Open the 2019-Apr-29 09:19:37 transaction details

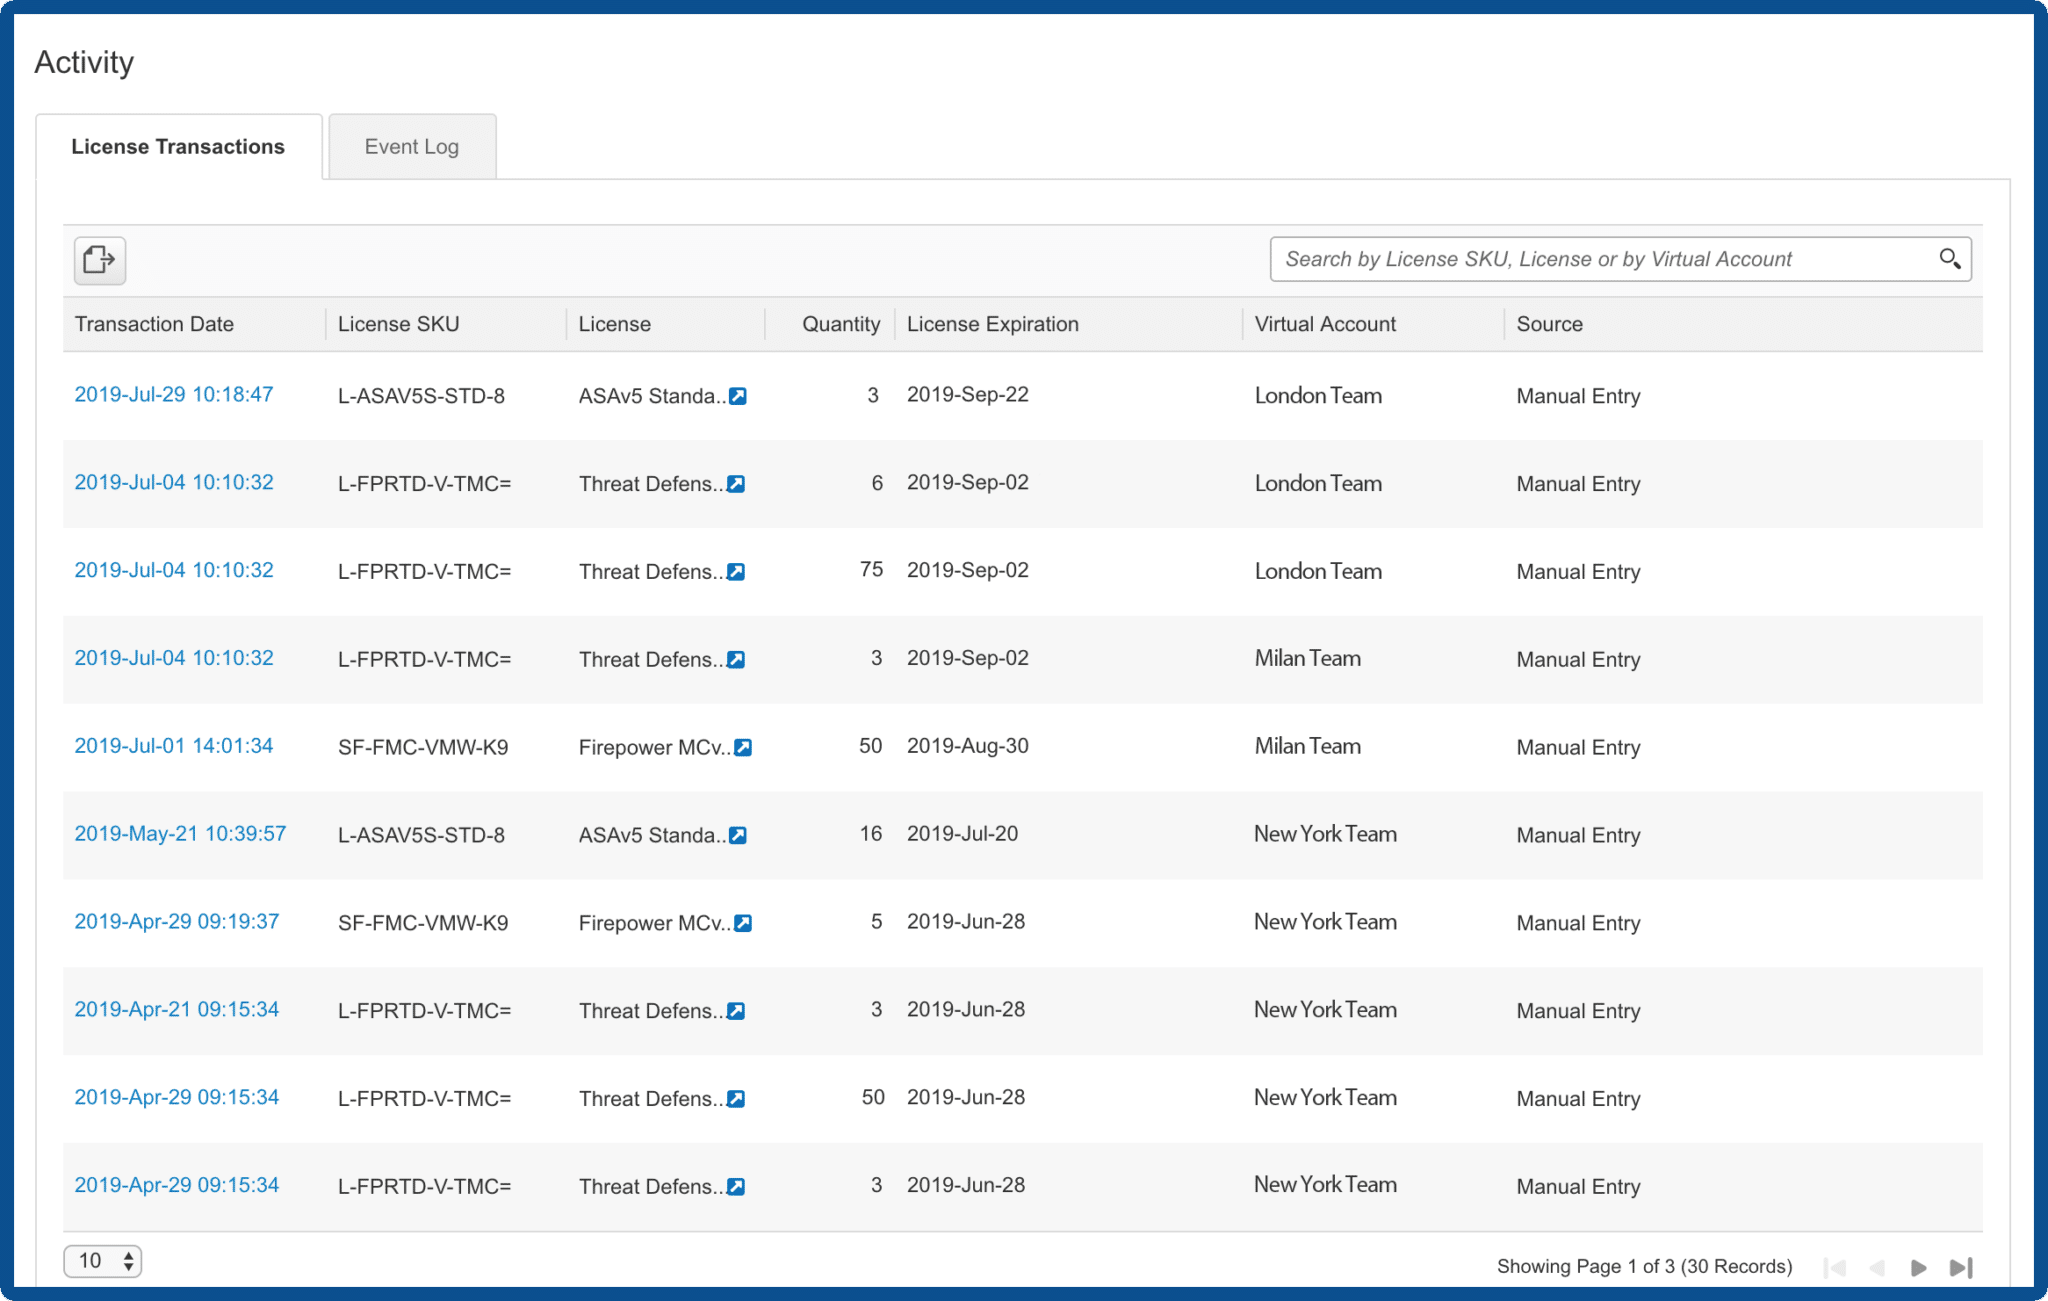pyautogui.click(x=176, y=921)
